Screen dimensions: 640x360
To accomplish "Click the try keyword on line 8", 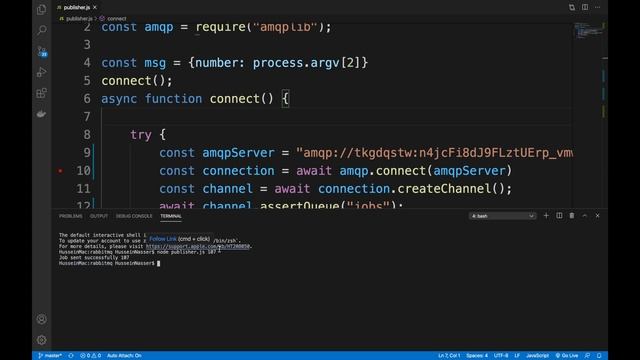I will (141, 135).
